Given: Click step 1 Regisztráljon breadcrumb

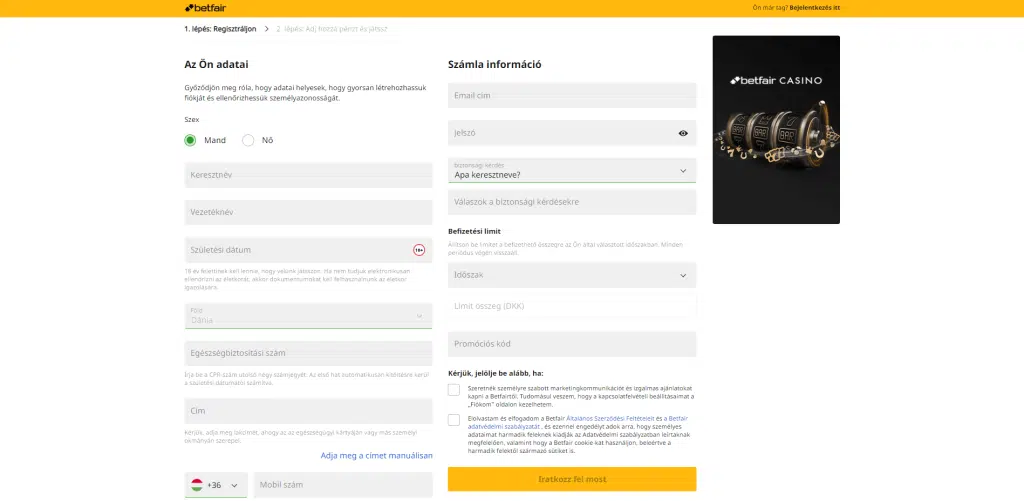Looking at the screenshot, I should point(220,29).
